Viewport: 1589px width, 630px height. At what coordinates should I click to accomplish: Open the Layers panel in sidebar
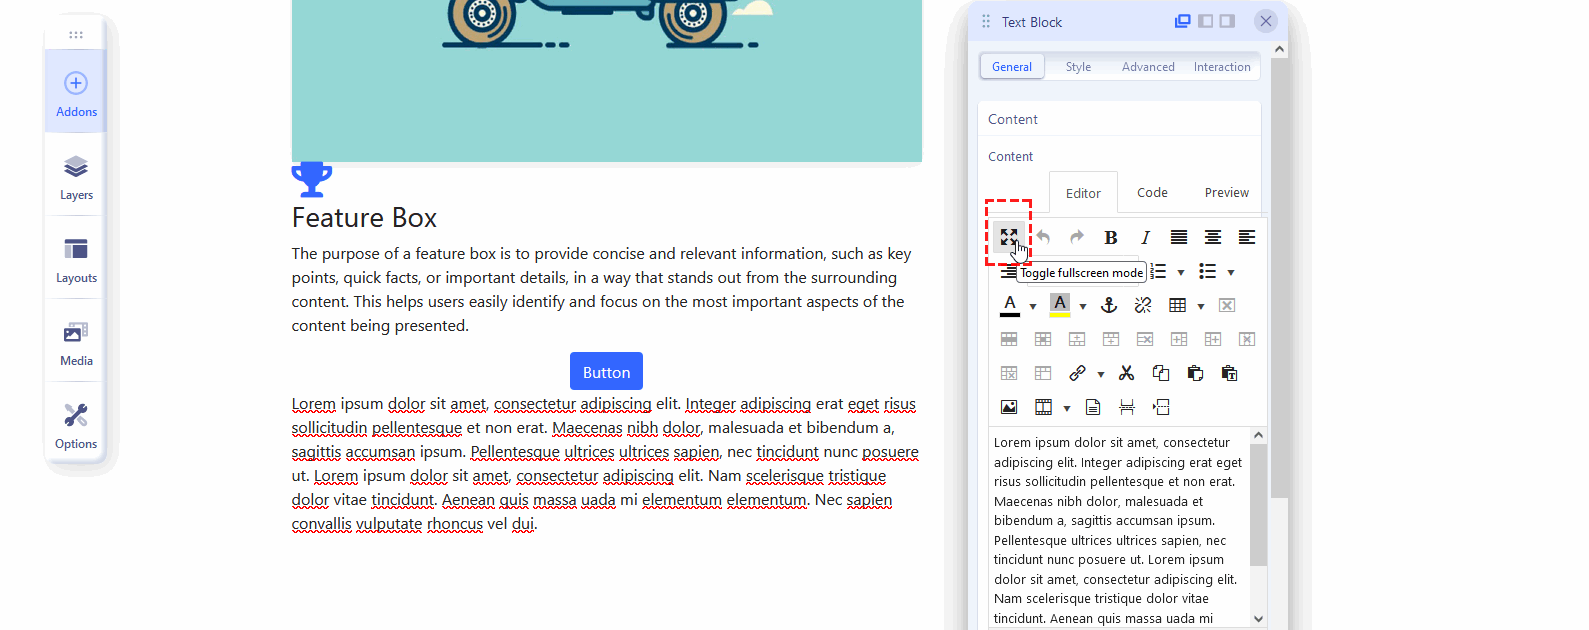(76, 177)
